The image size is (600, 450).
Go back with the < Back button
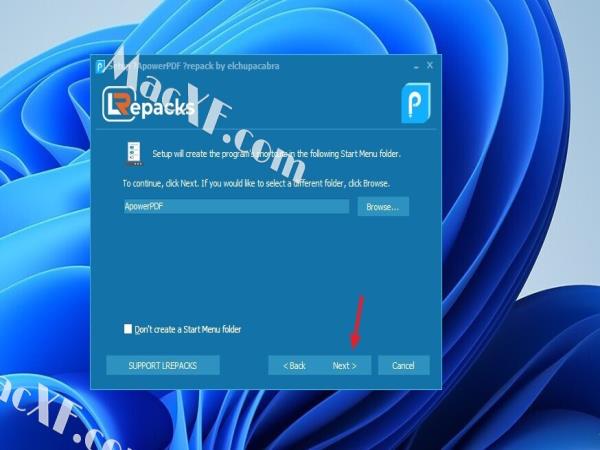(294, 365)
